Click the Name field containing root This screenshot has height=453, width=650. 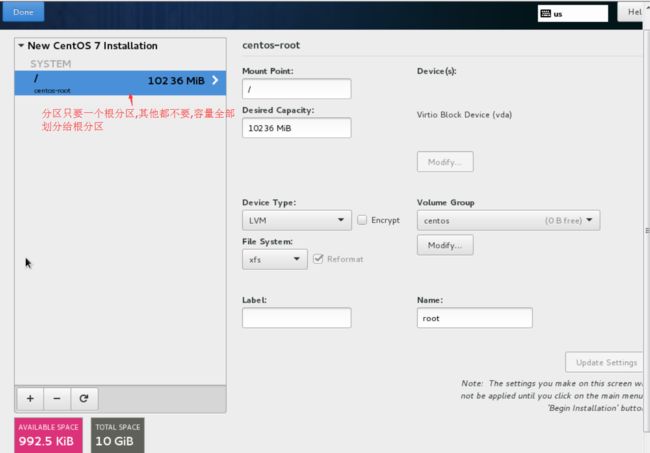pos(475,318)
